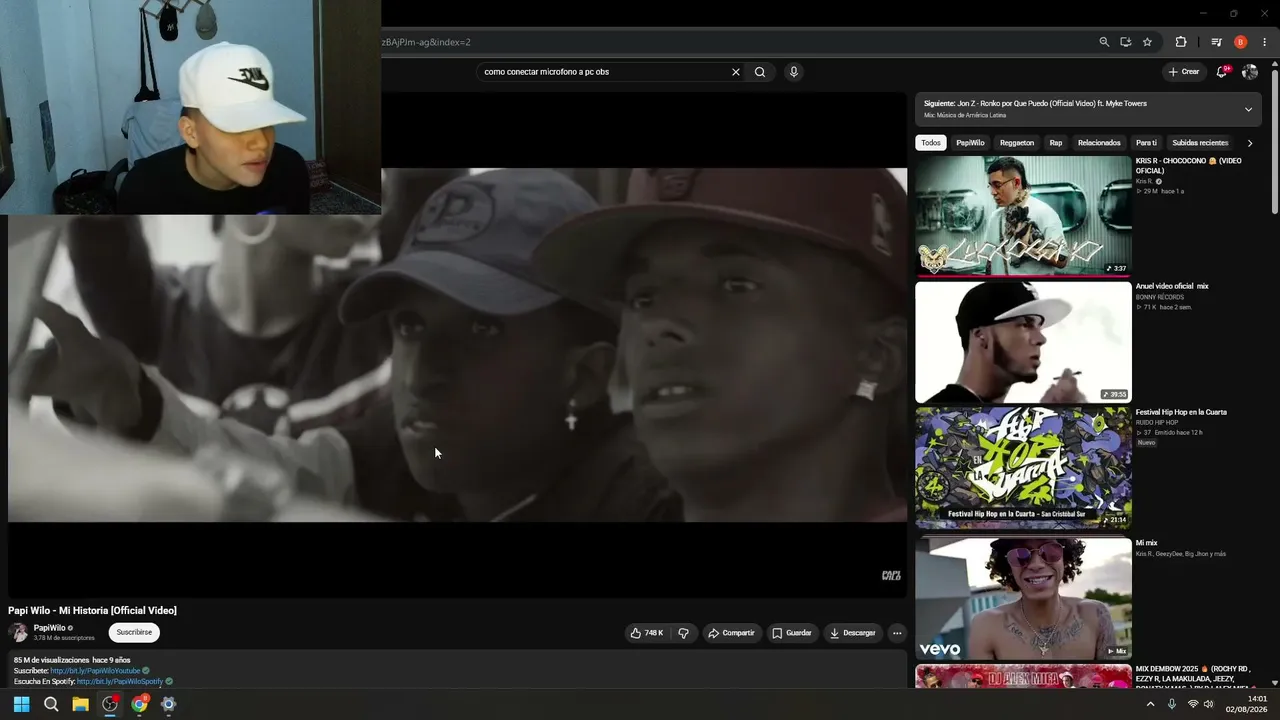Screen dimensions: 1280x720
Task: Switch to OBS Studio in the taskbar
Action: pos(110,704)
